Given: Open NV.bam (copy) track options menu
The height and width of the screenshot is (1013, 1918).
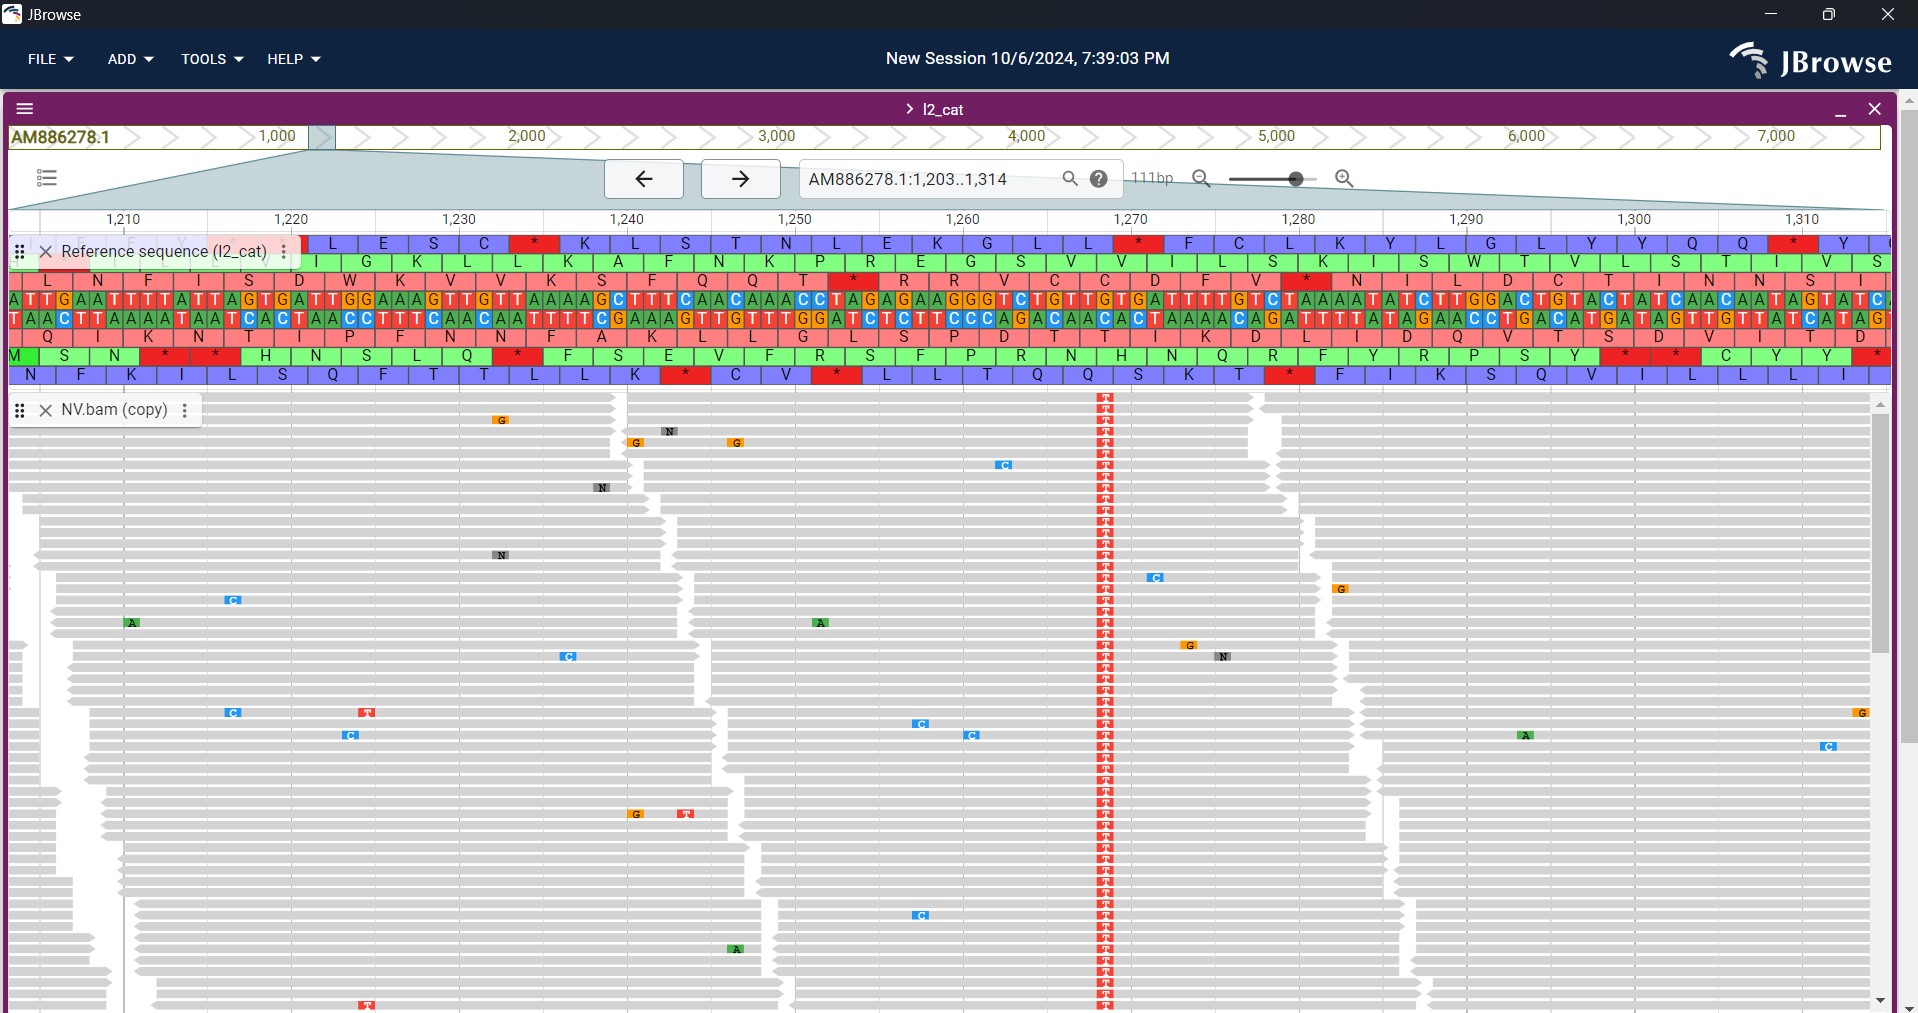Looking at the screenshot, I should [186, 411].
